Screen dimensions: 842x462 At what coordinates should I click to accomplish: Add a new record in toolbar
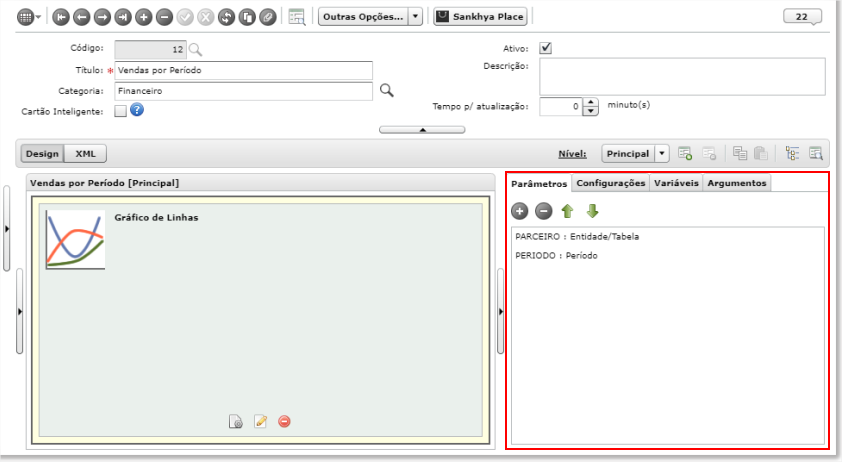tap(143, 17)
